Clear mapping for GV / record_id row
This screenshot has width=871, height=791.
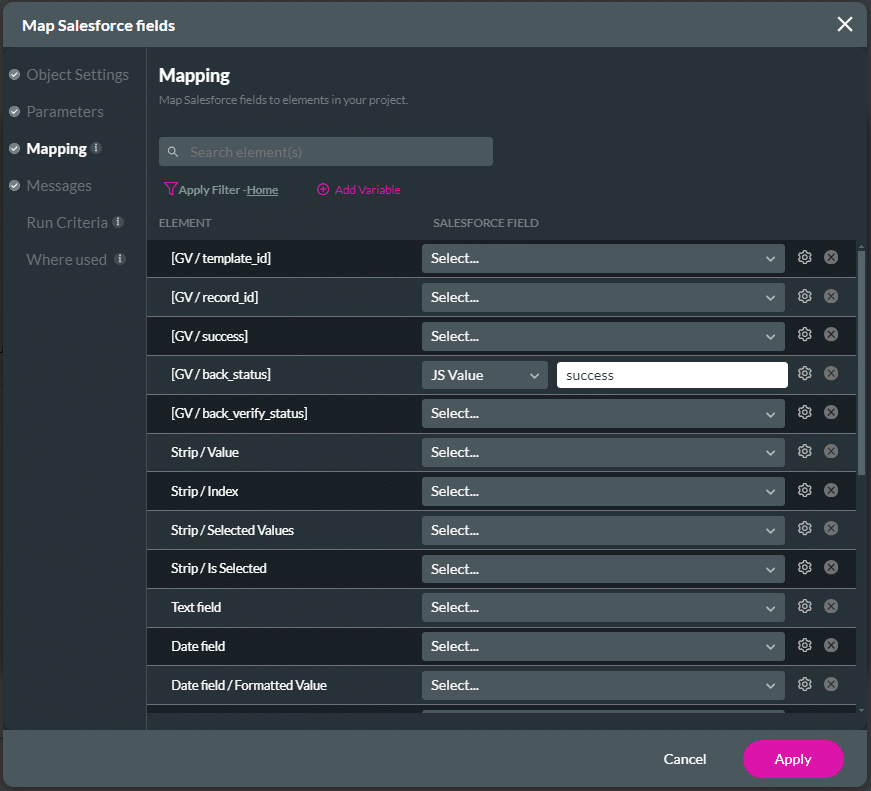pos(831,297)
